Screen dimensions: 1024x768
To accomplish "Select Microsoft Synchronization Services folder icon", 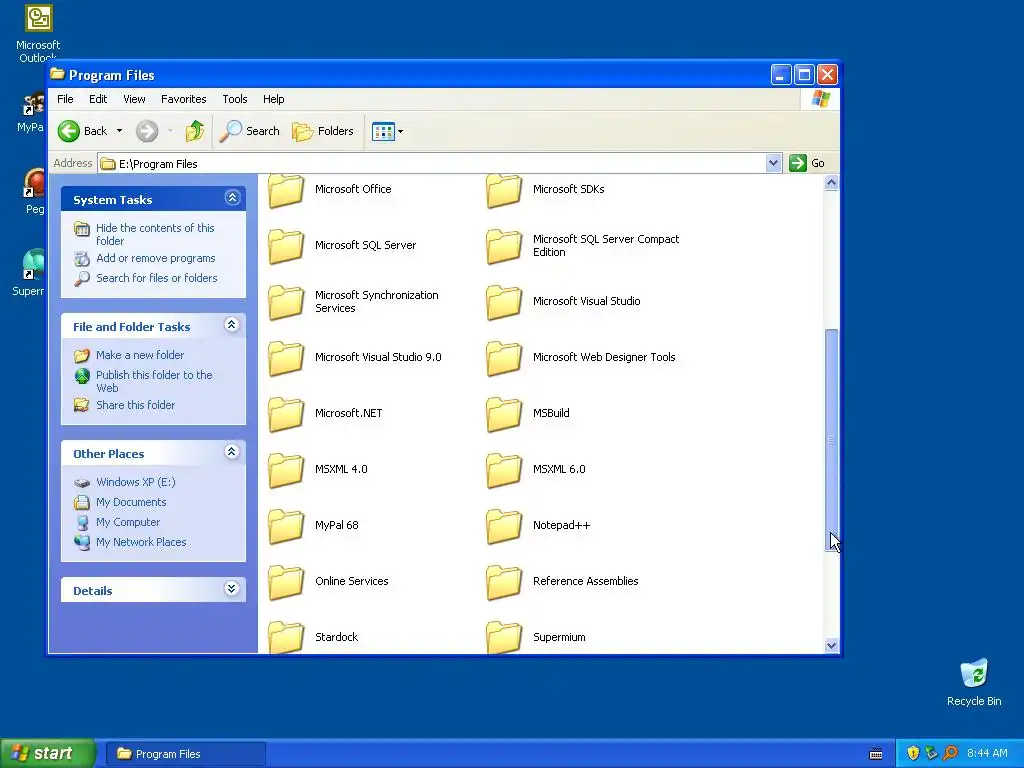I will point(286,302).
